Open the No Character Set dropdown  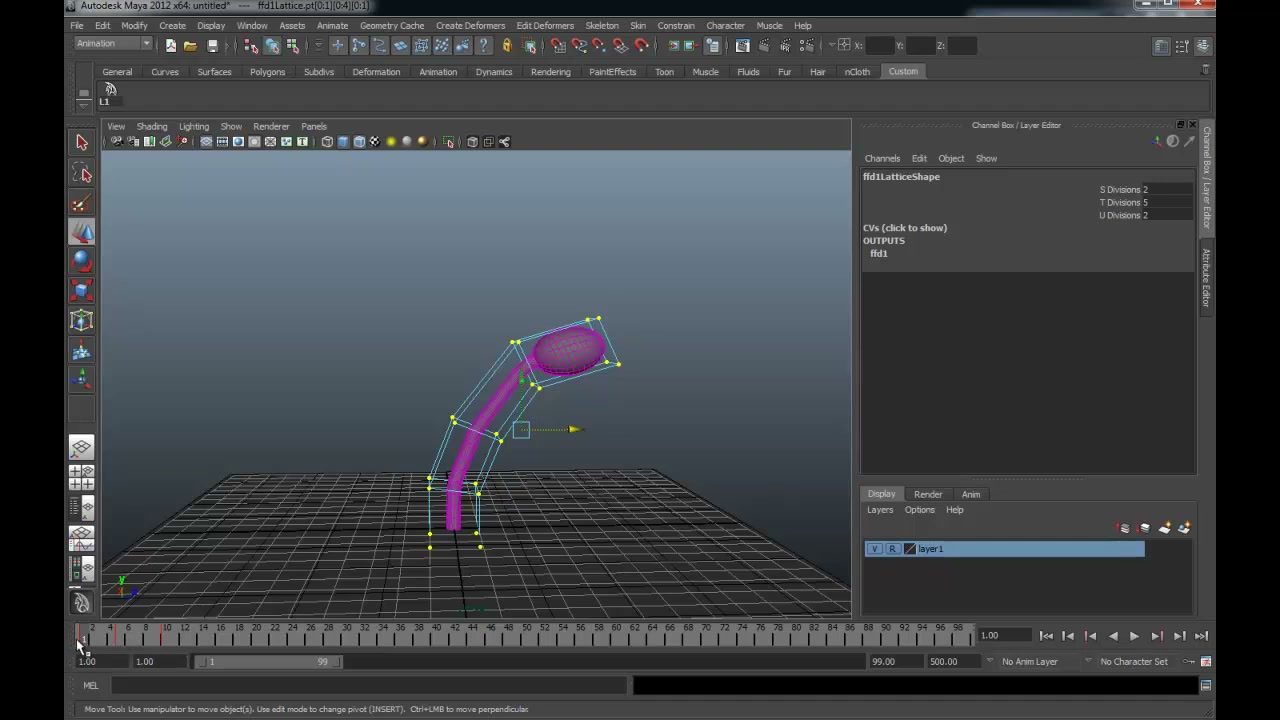pyautogui.click(x=1133, y=662)
